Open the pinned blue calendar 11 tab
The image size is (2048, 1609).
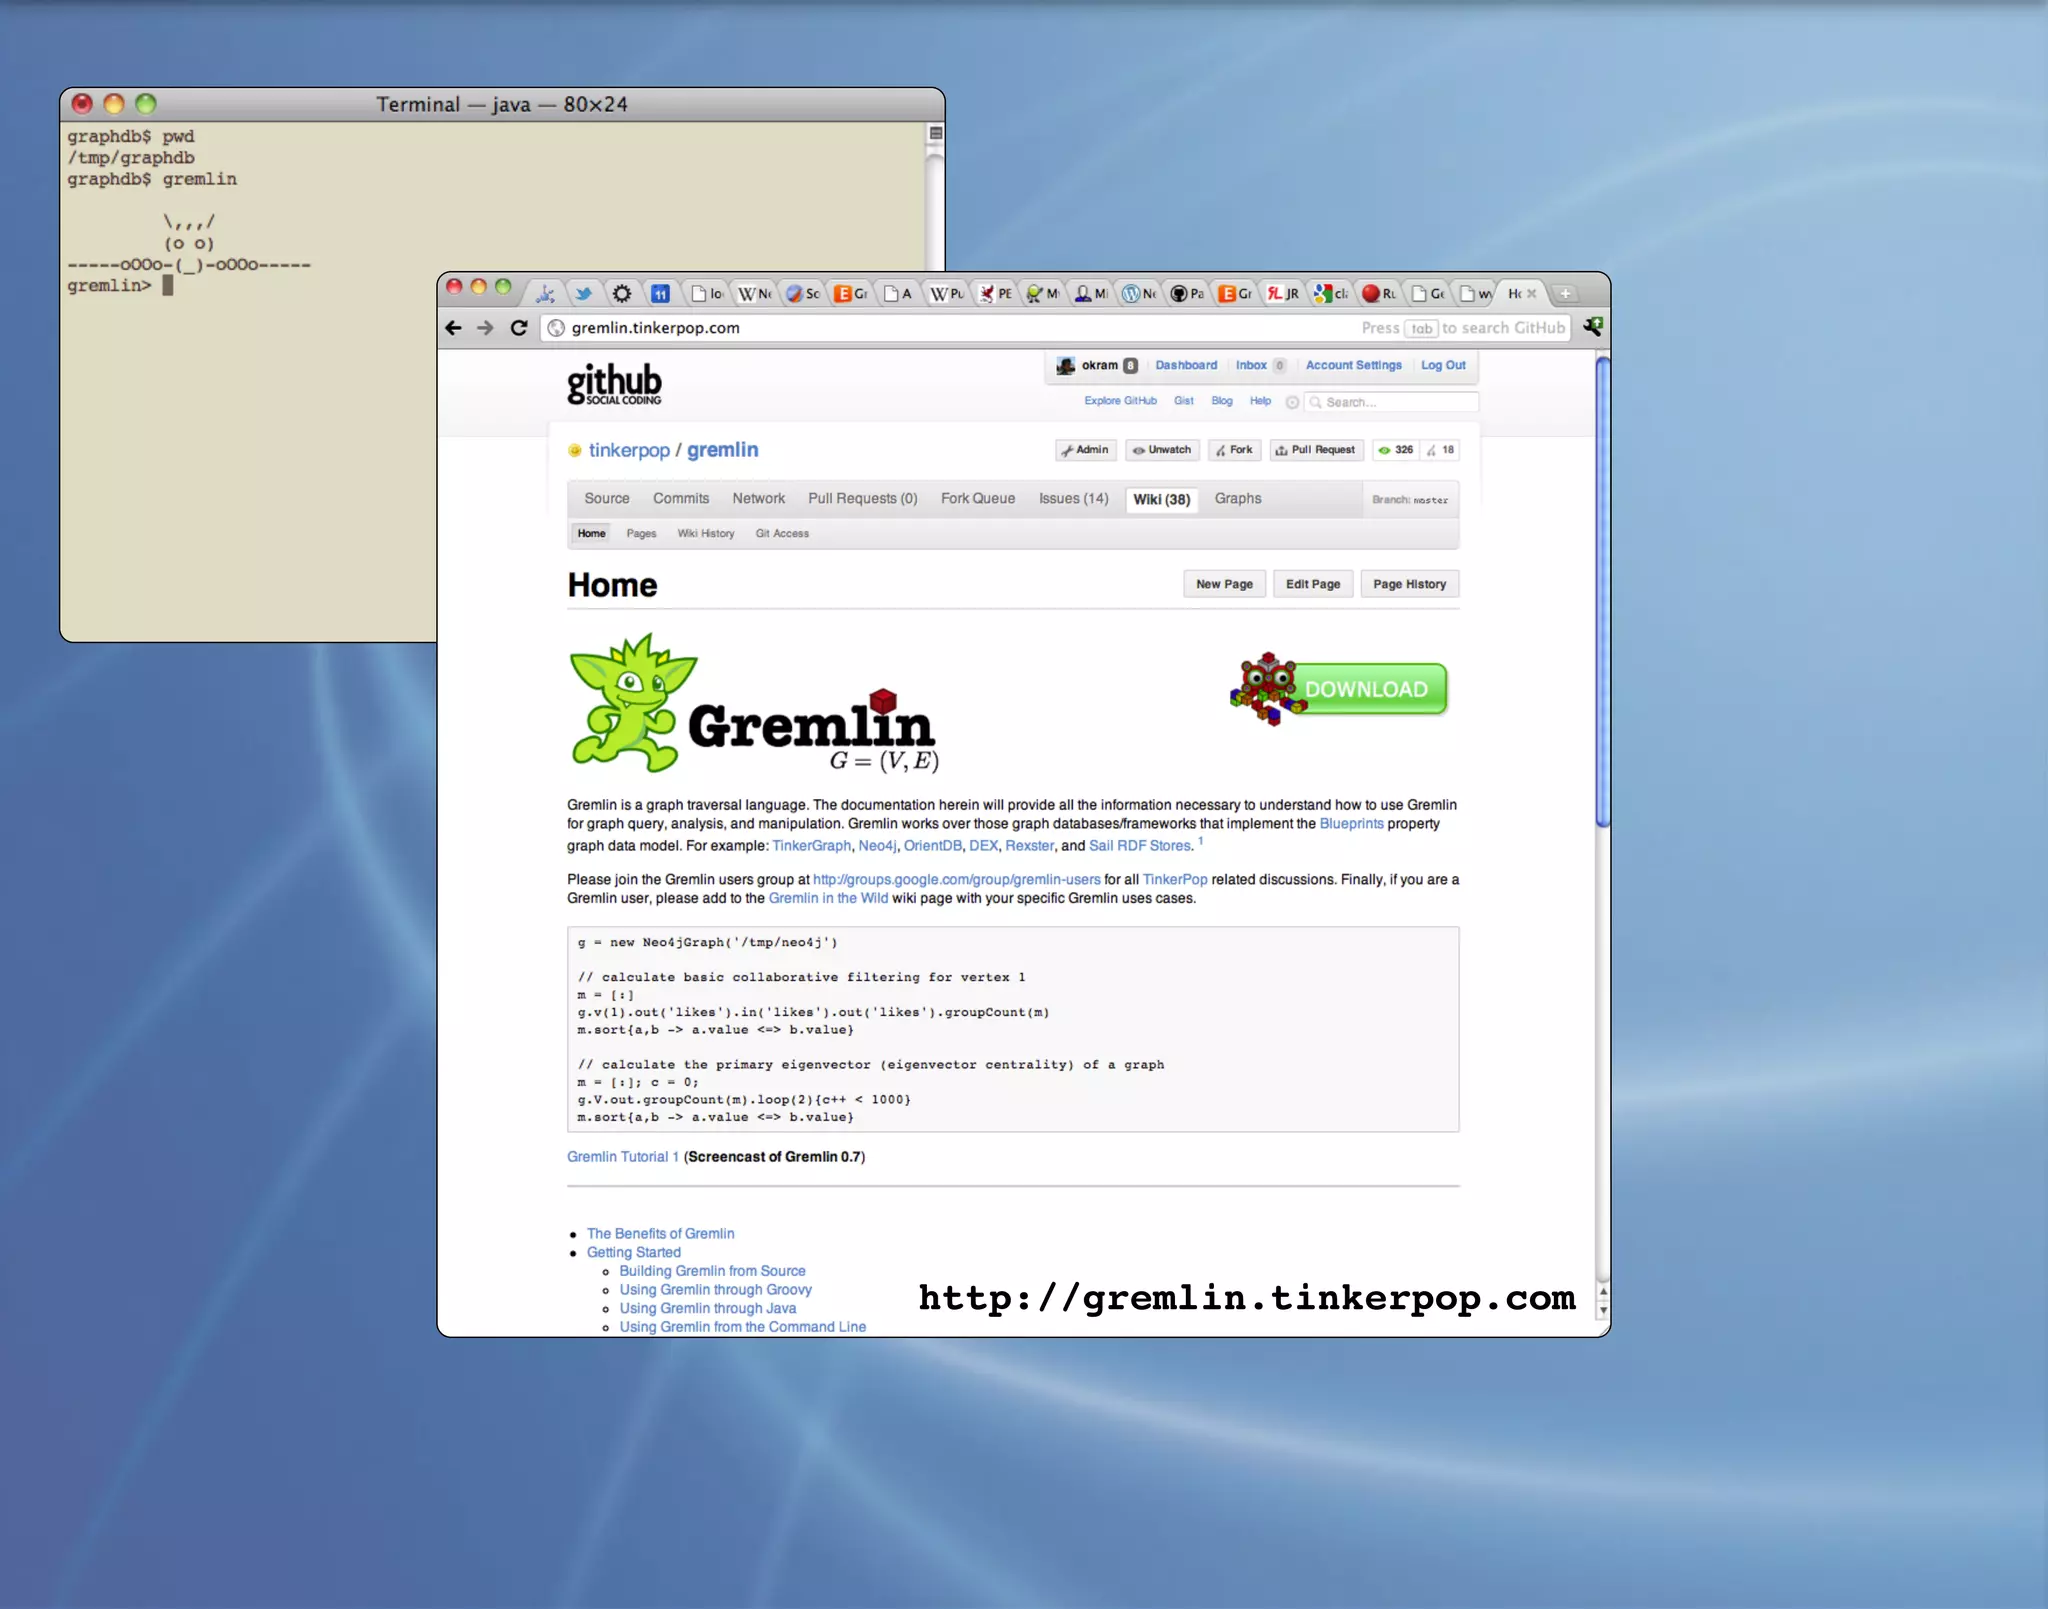coord(660,293)
